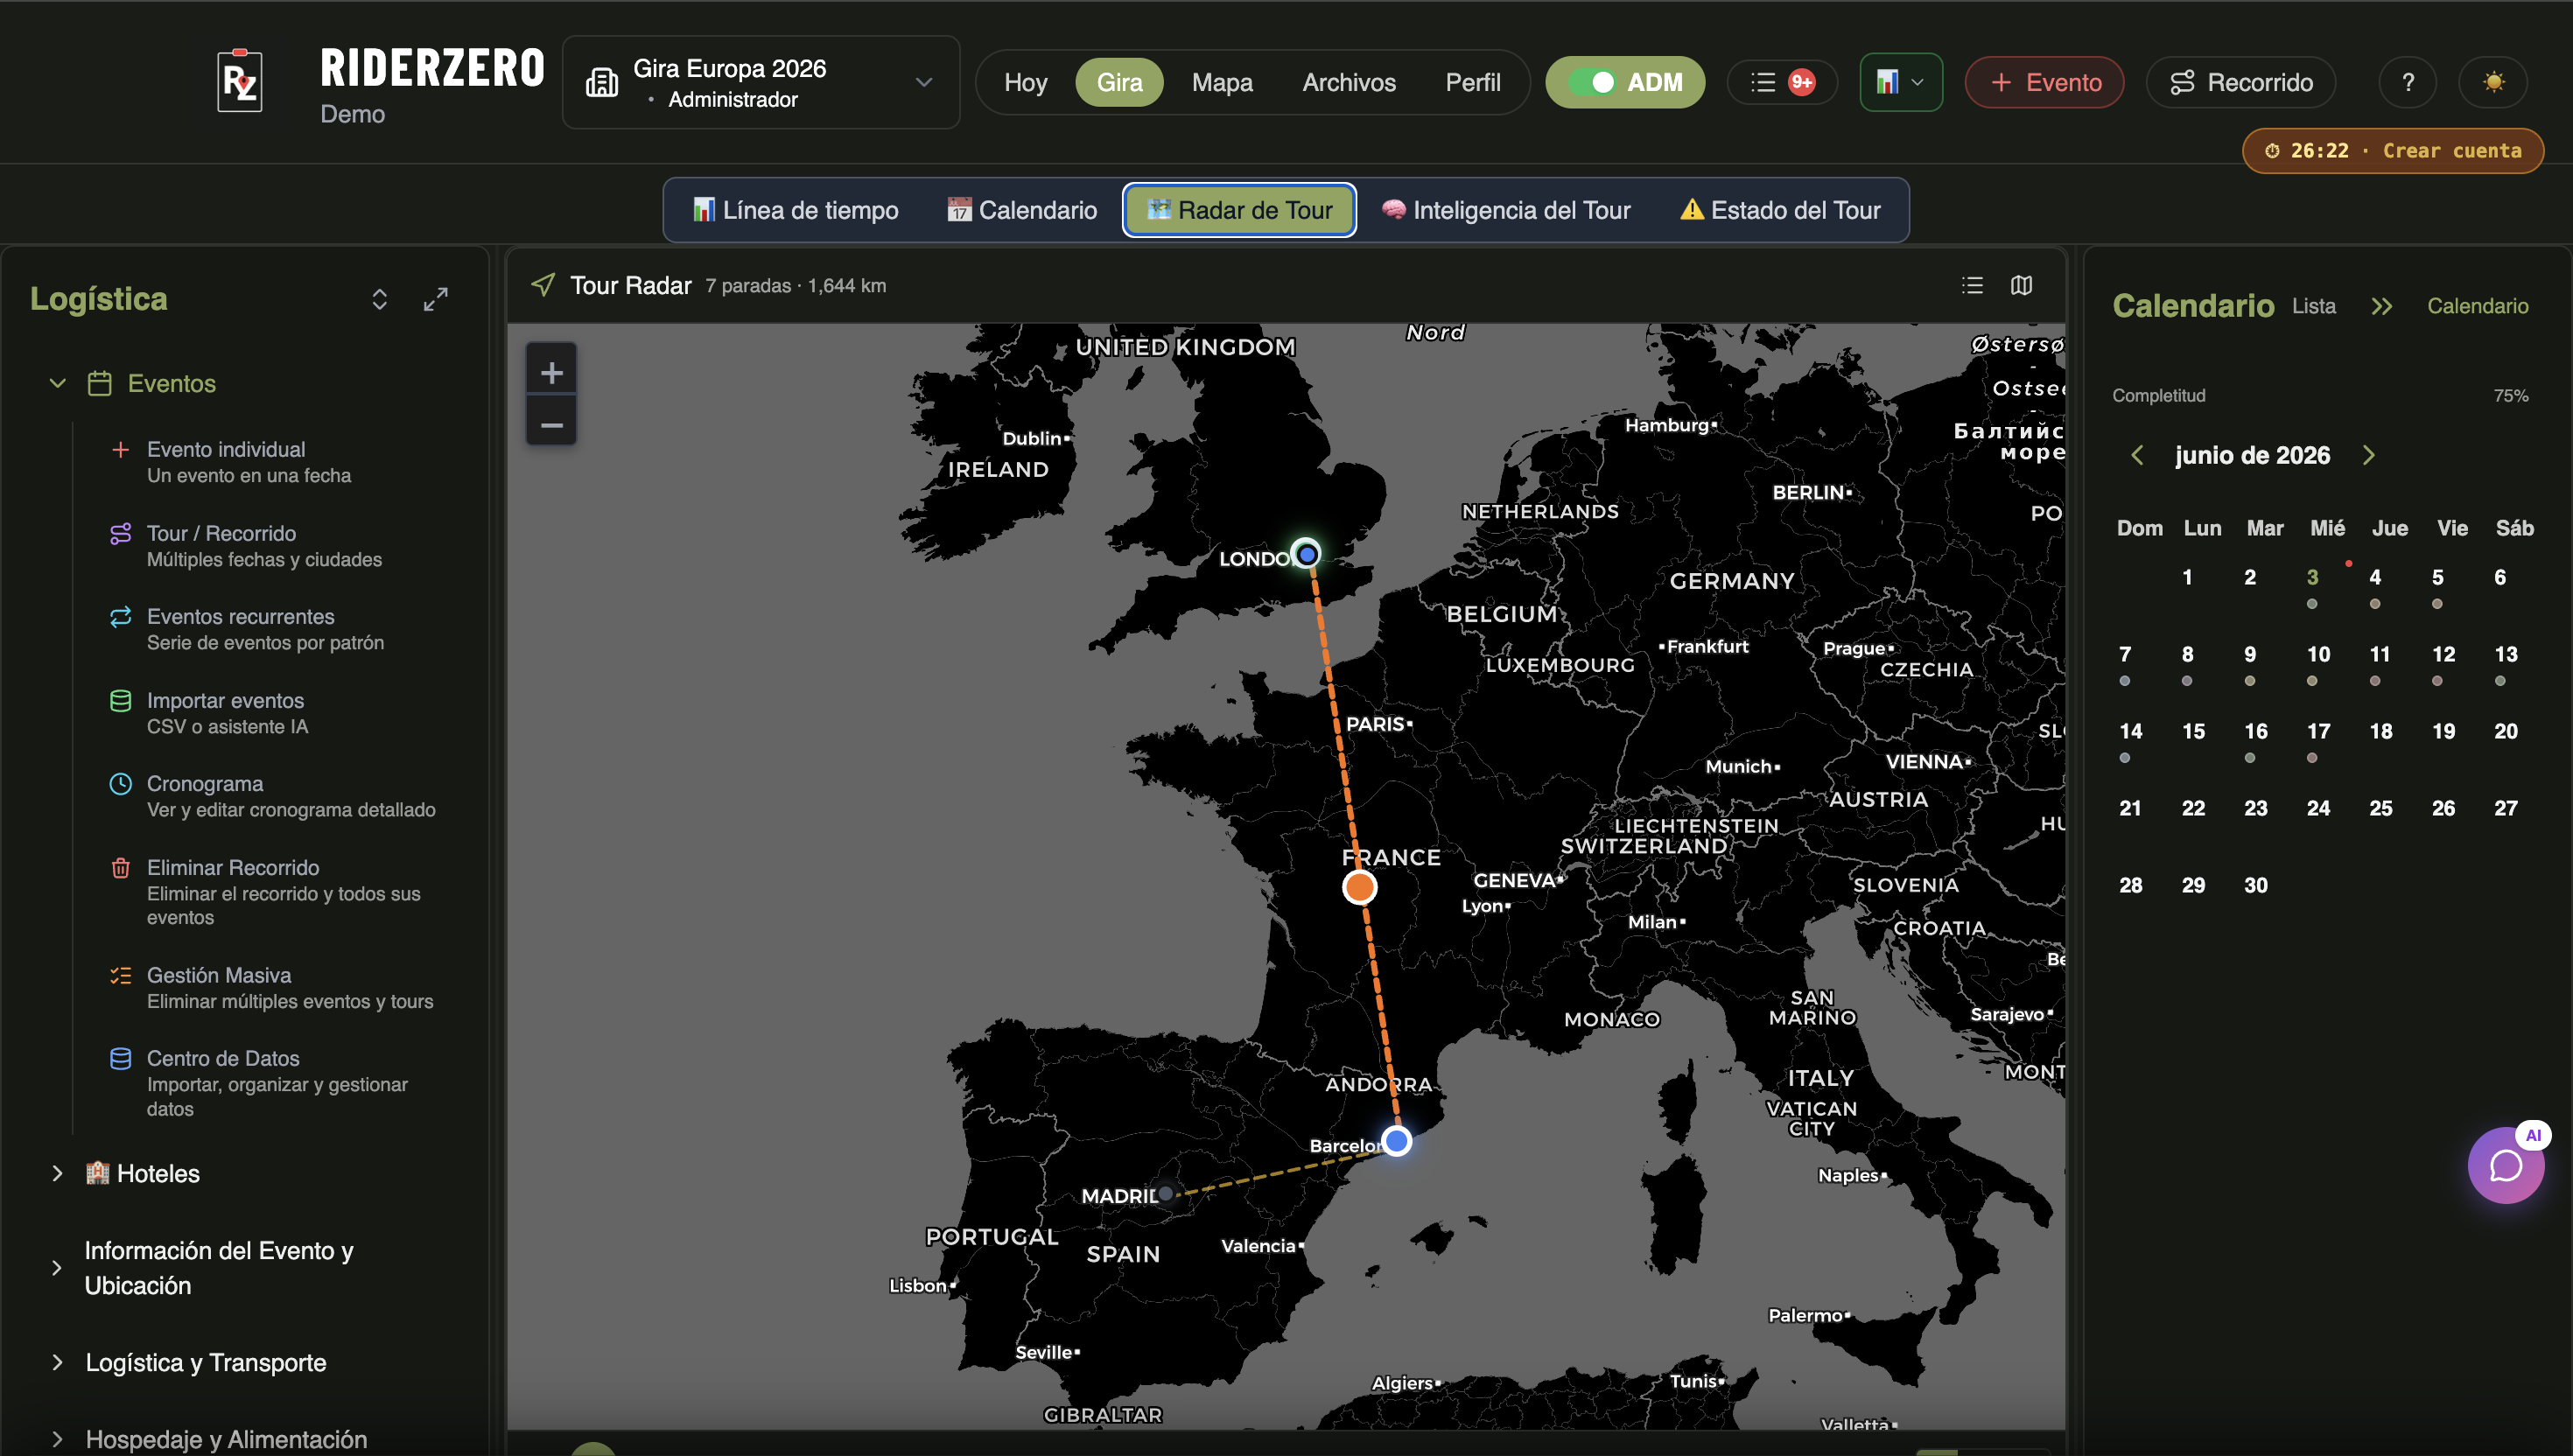The image size is (2573, 1456).
Task: Select June 3 in the calendar
Action: (x=2312, y=578)
